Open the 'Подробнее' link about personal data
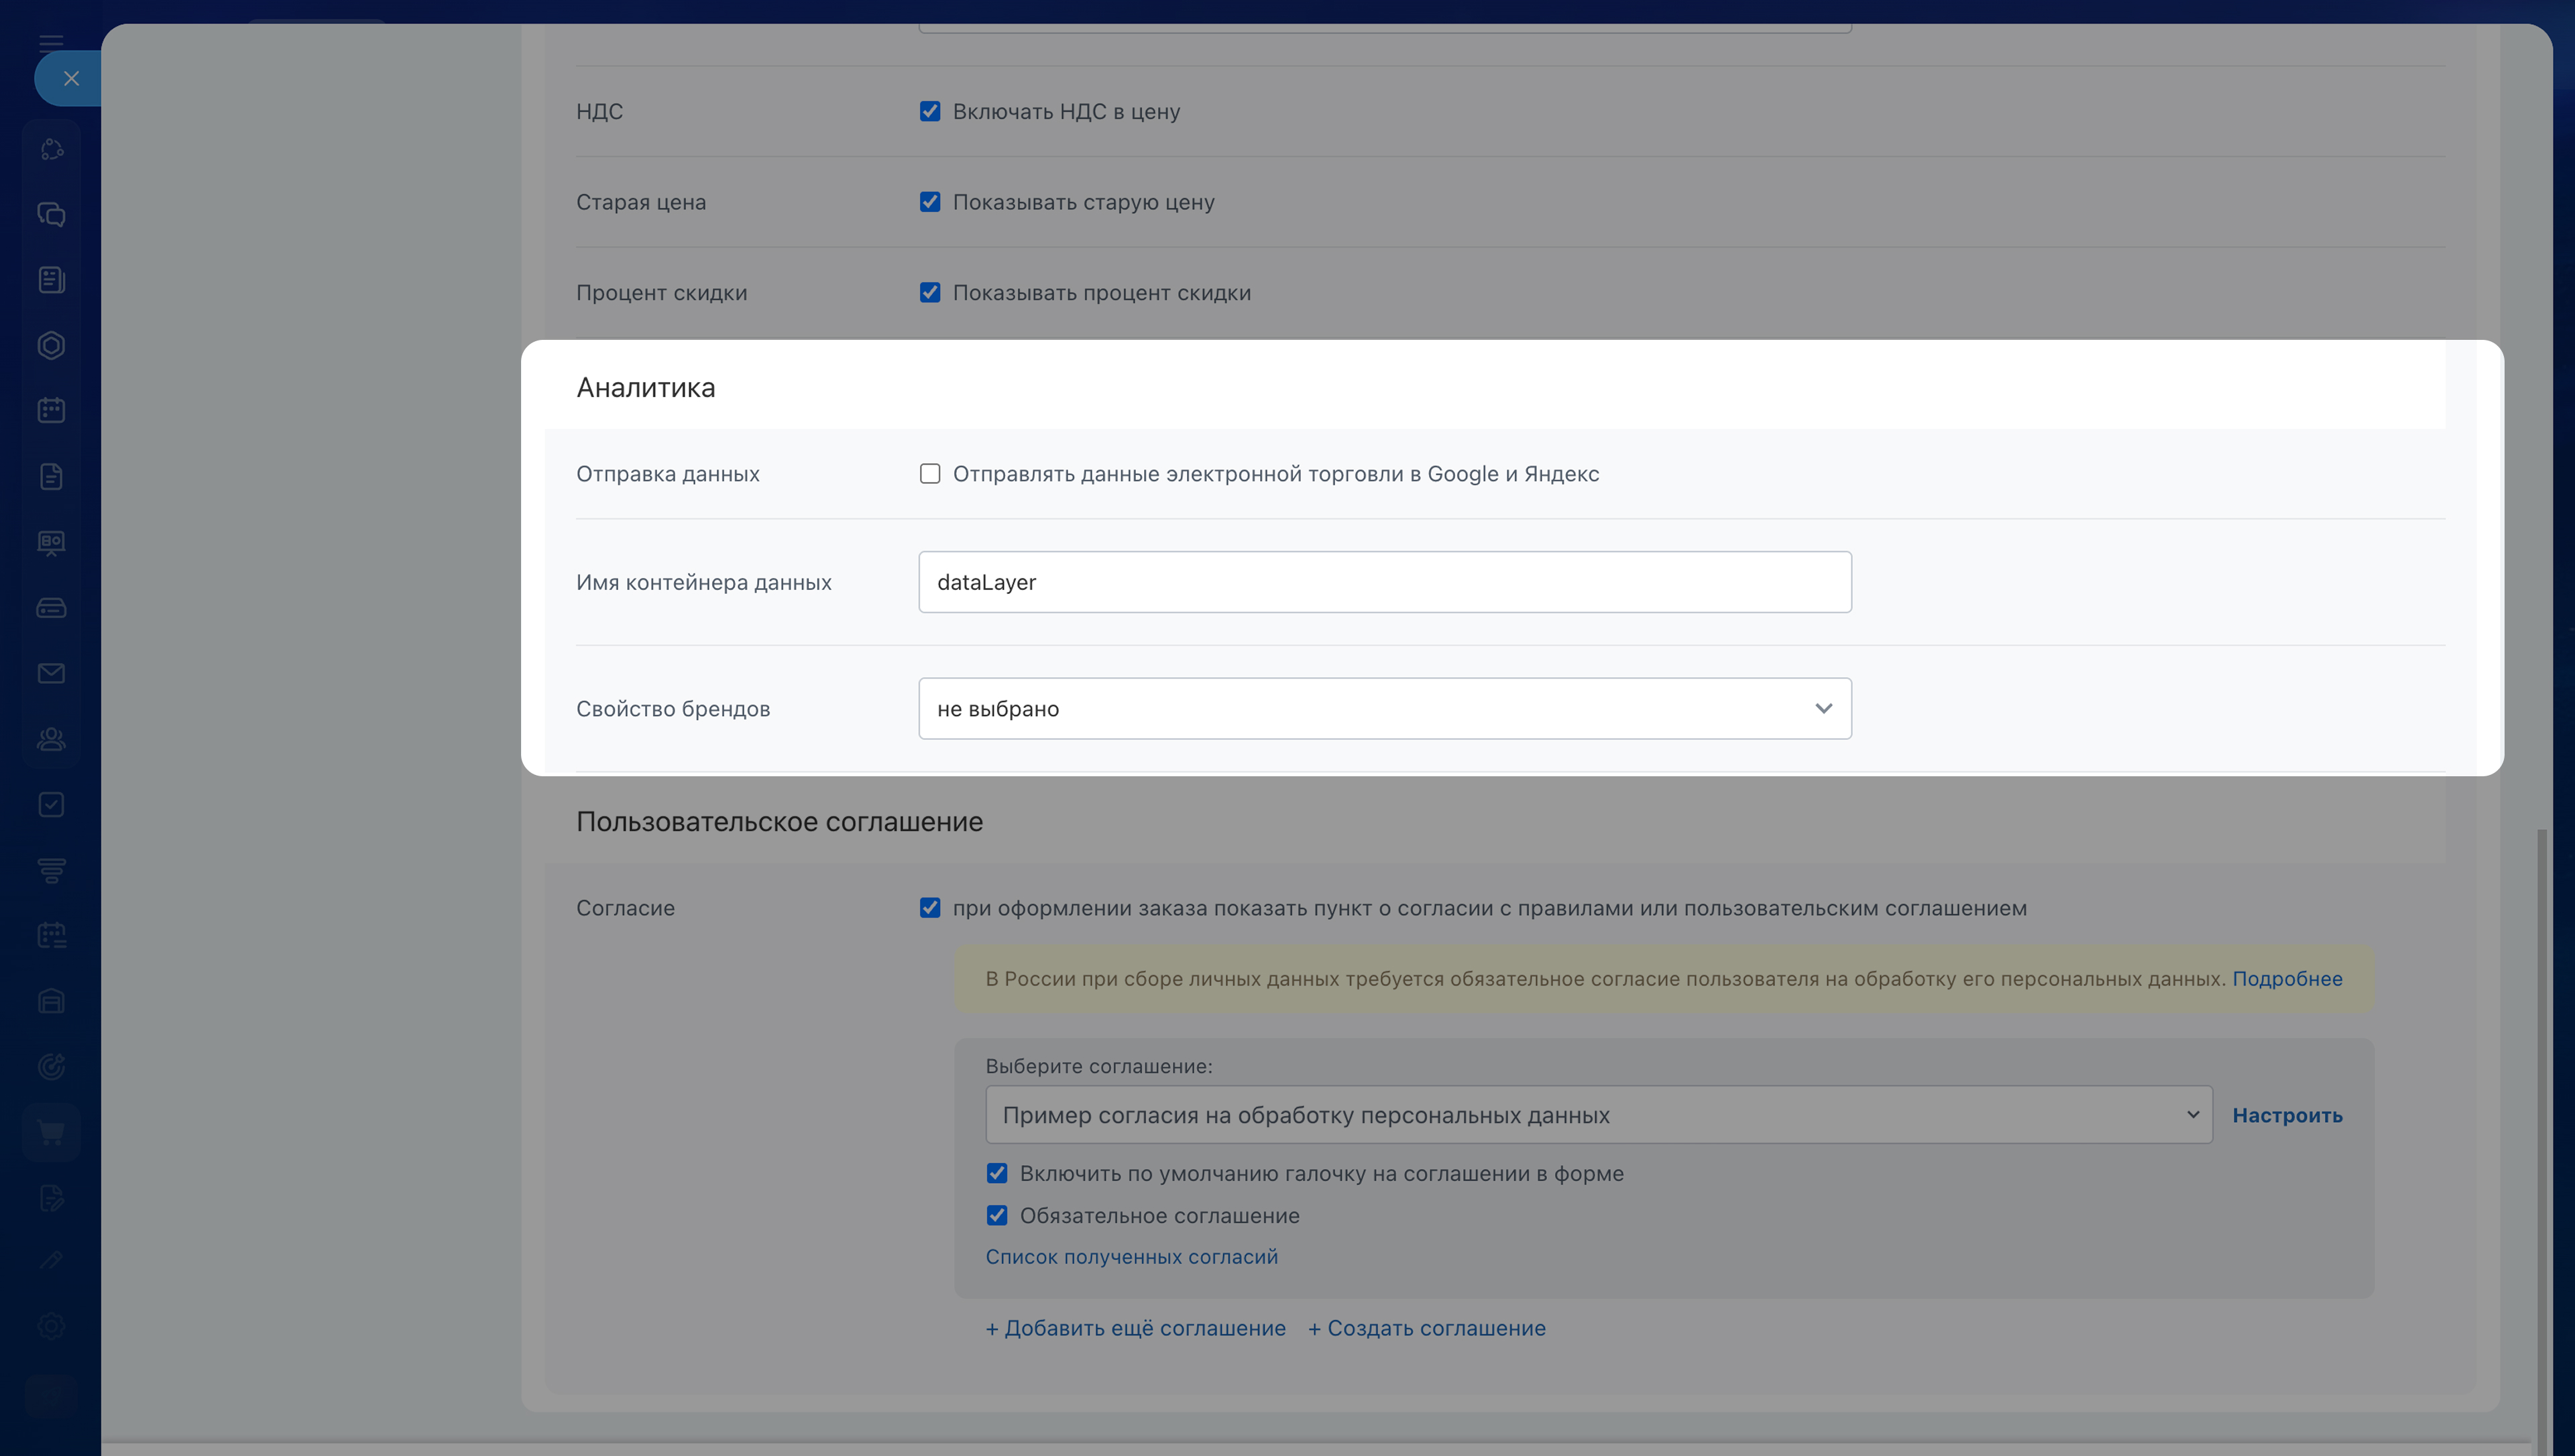The height and width of the screenshot is (1456, 2575). pos(2287,979)
